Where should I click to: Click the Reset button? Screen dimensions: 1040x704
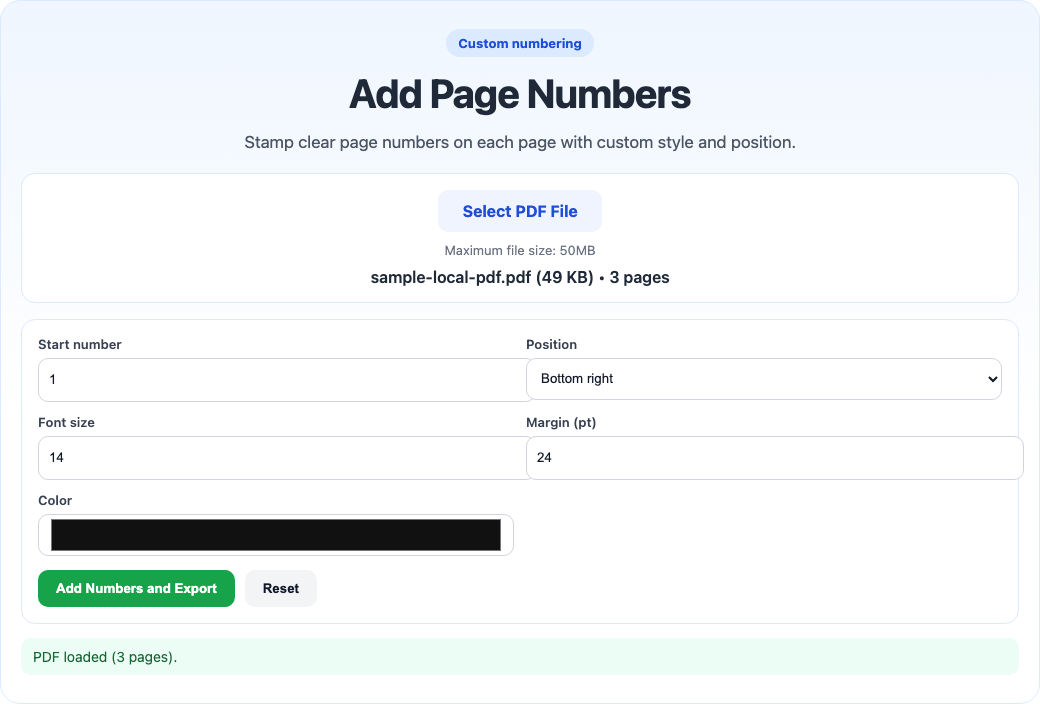tap(281, 588)
